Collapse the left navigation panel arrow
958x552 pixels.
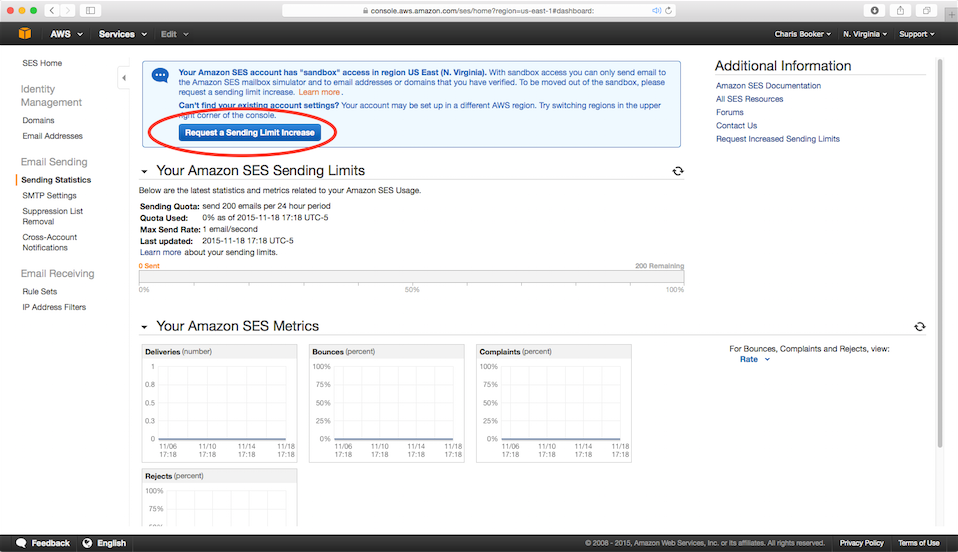coord(124,78)
